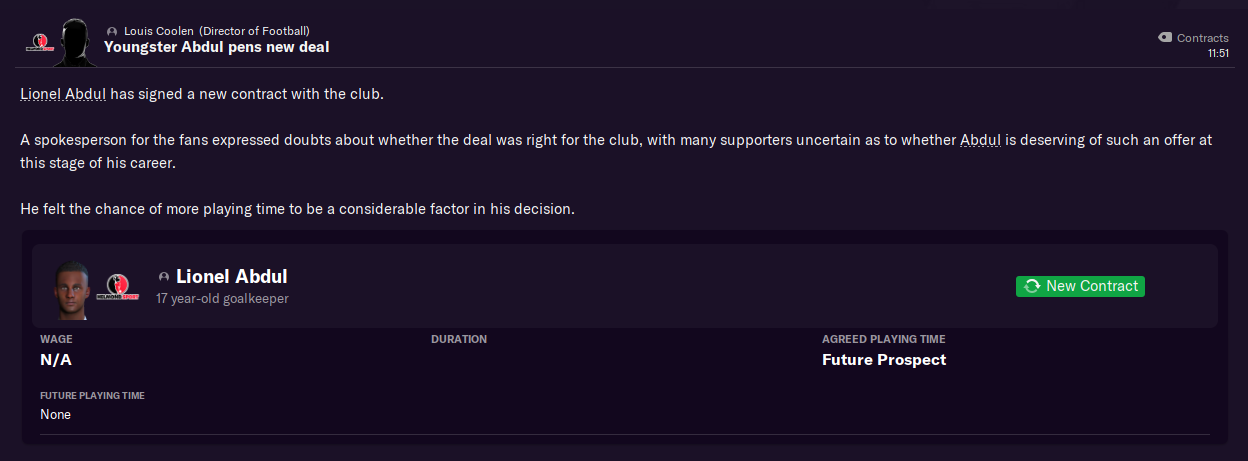Open Lionel Abdul's player face portrait
Screen dimensions: 1248x461
(x=70, y=290)
